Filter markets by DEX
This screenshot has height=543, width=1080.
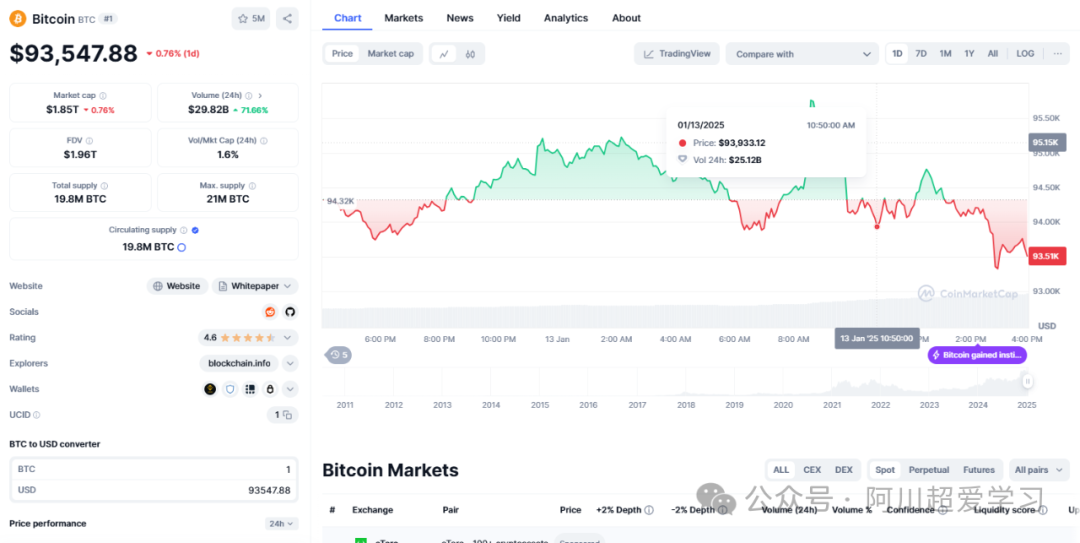(x=844, y=470)
